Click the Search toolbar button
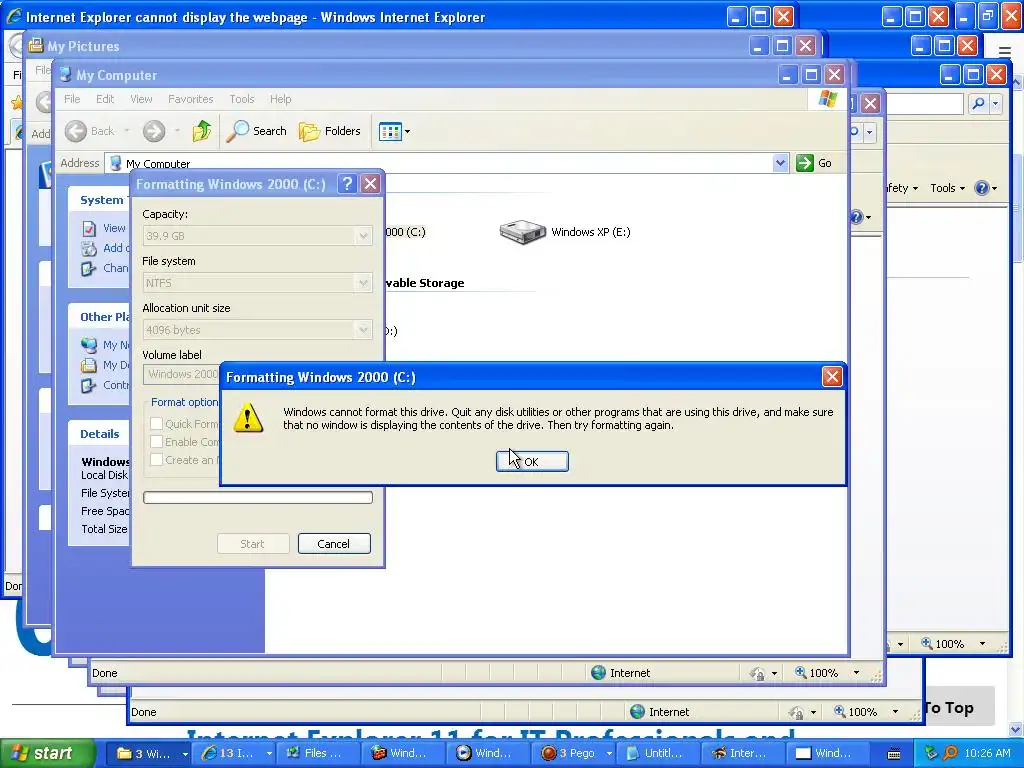The image size is (1024, 768). click(257, 131)
